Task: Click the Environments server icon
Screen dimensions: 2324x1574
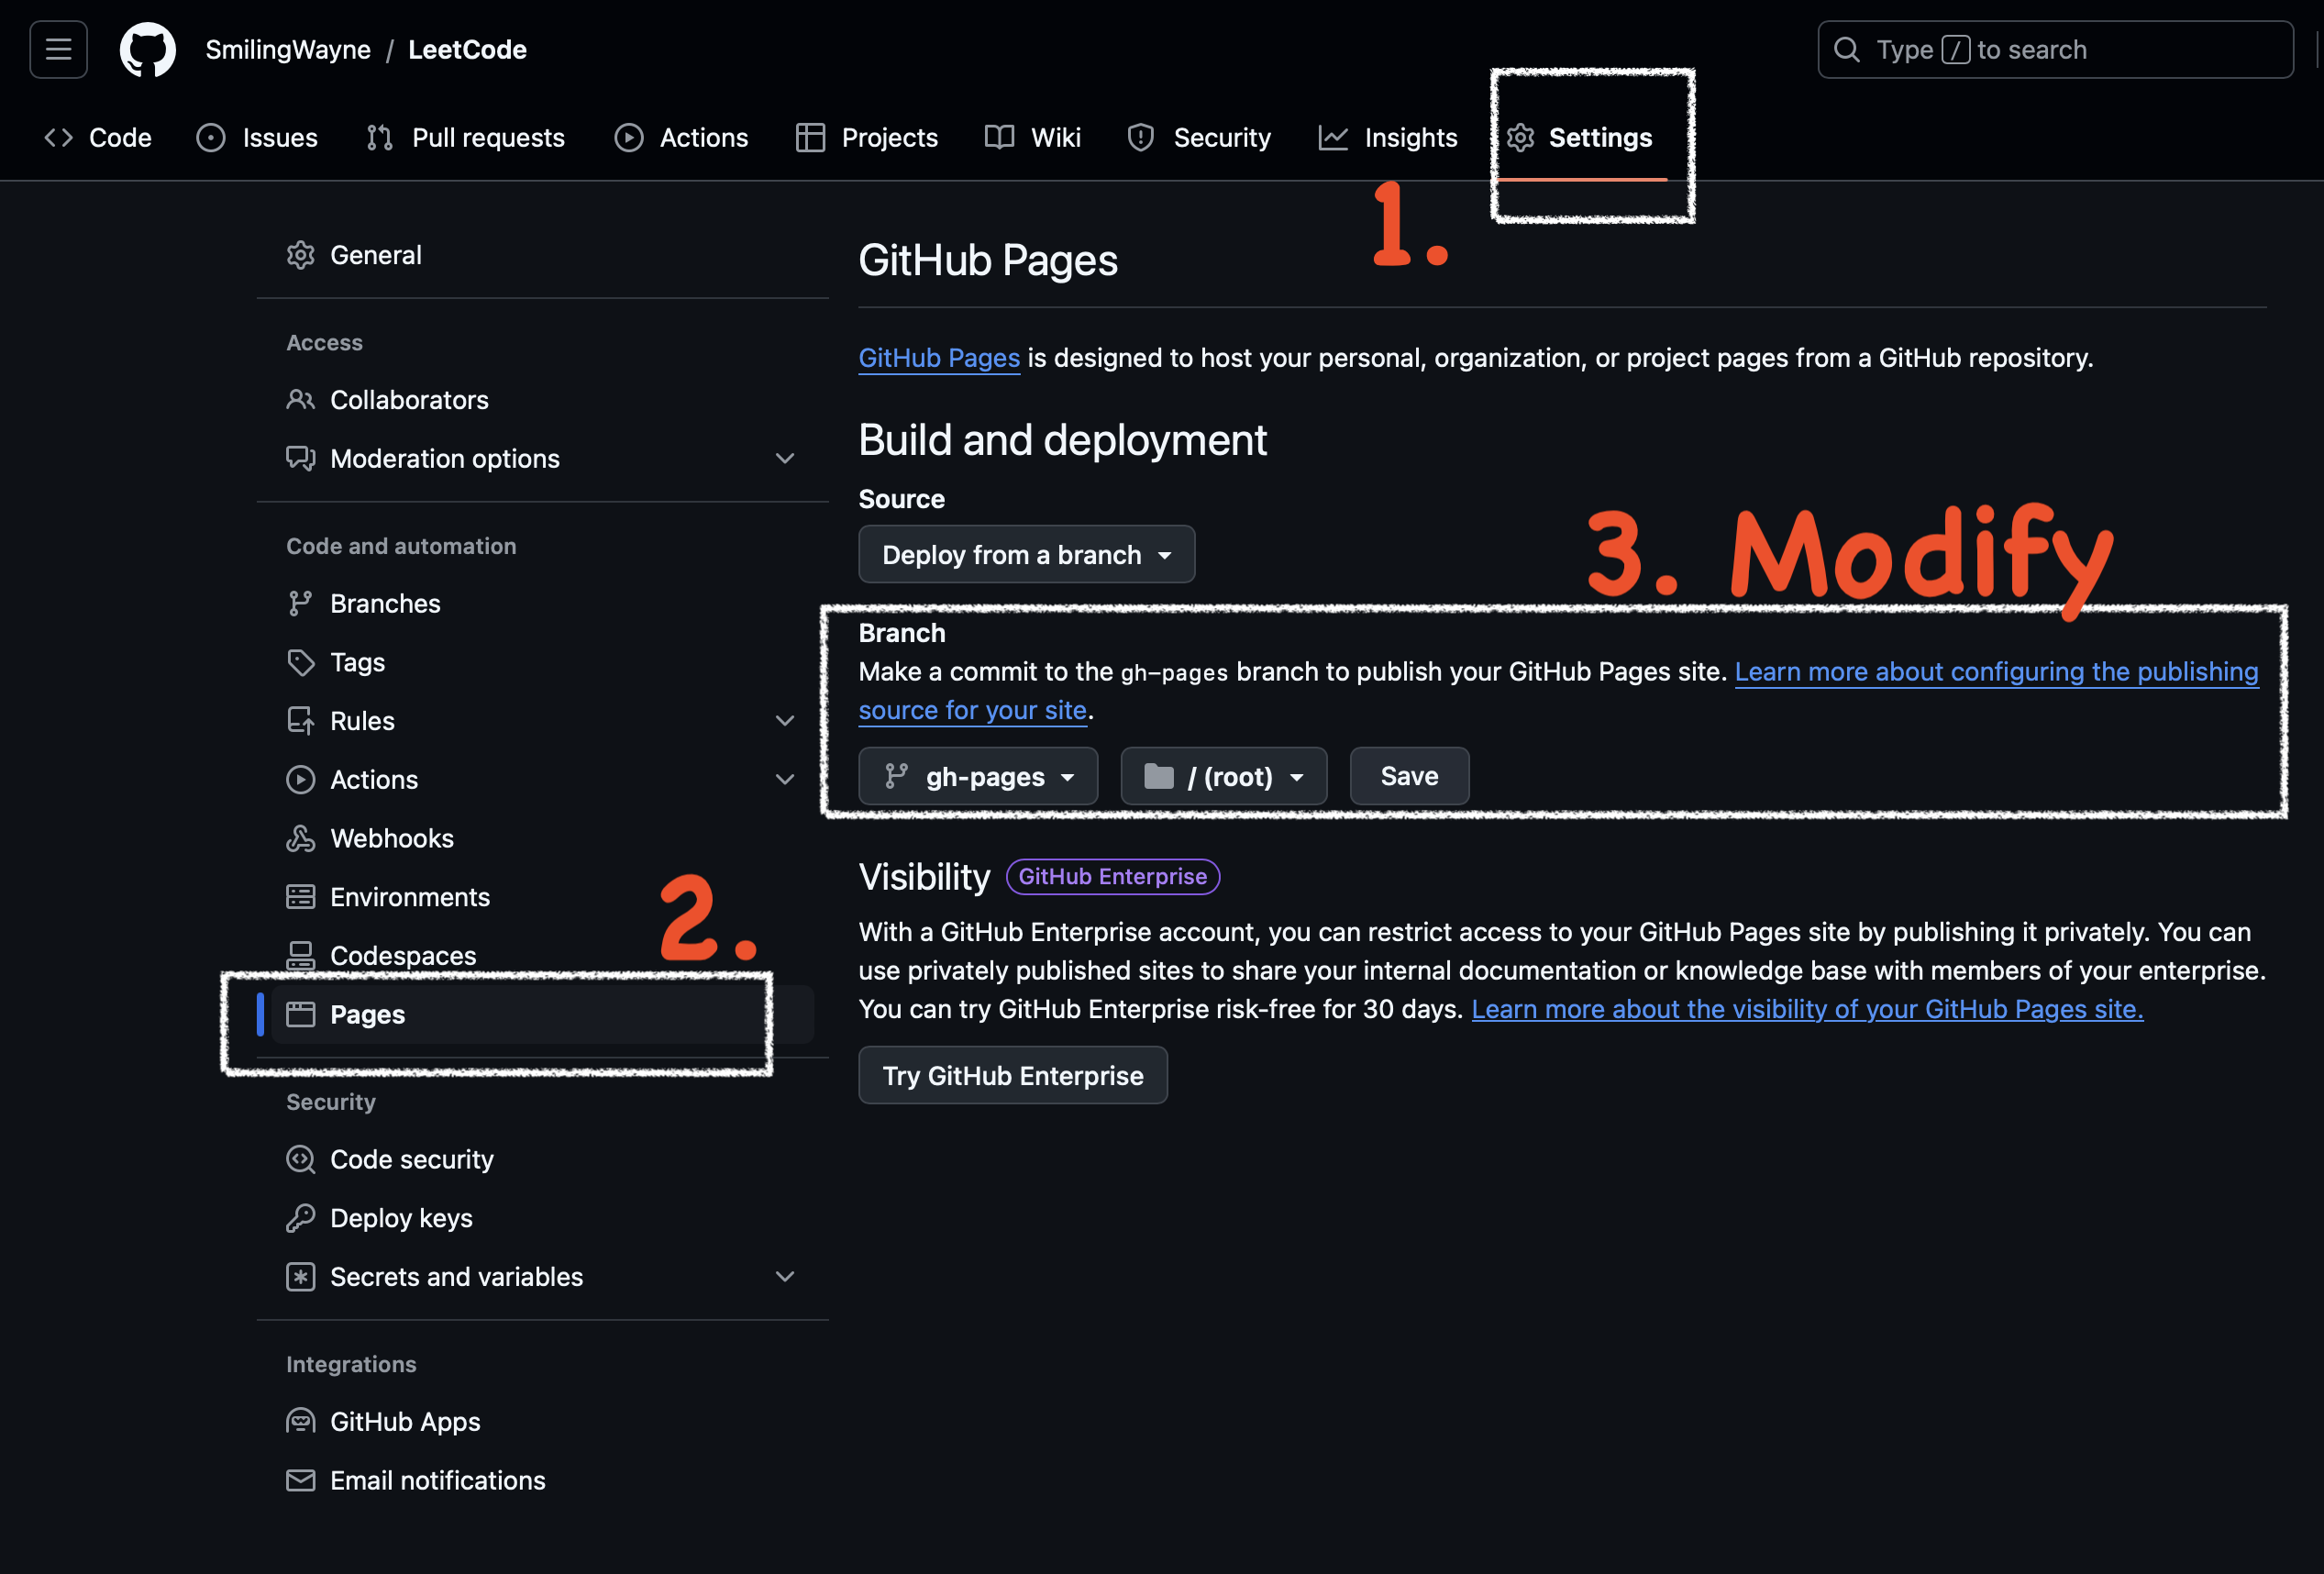Action: tap(301, 897)
